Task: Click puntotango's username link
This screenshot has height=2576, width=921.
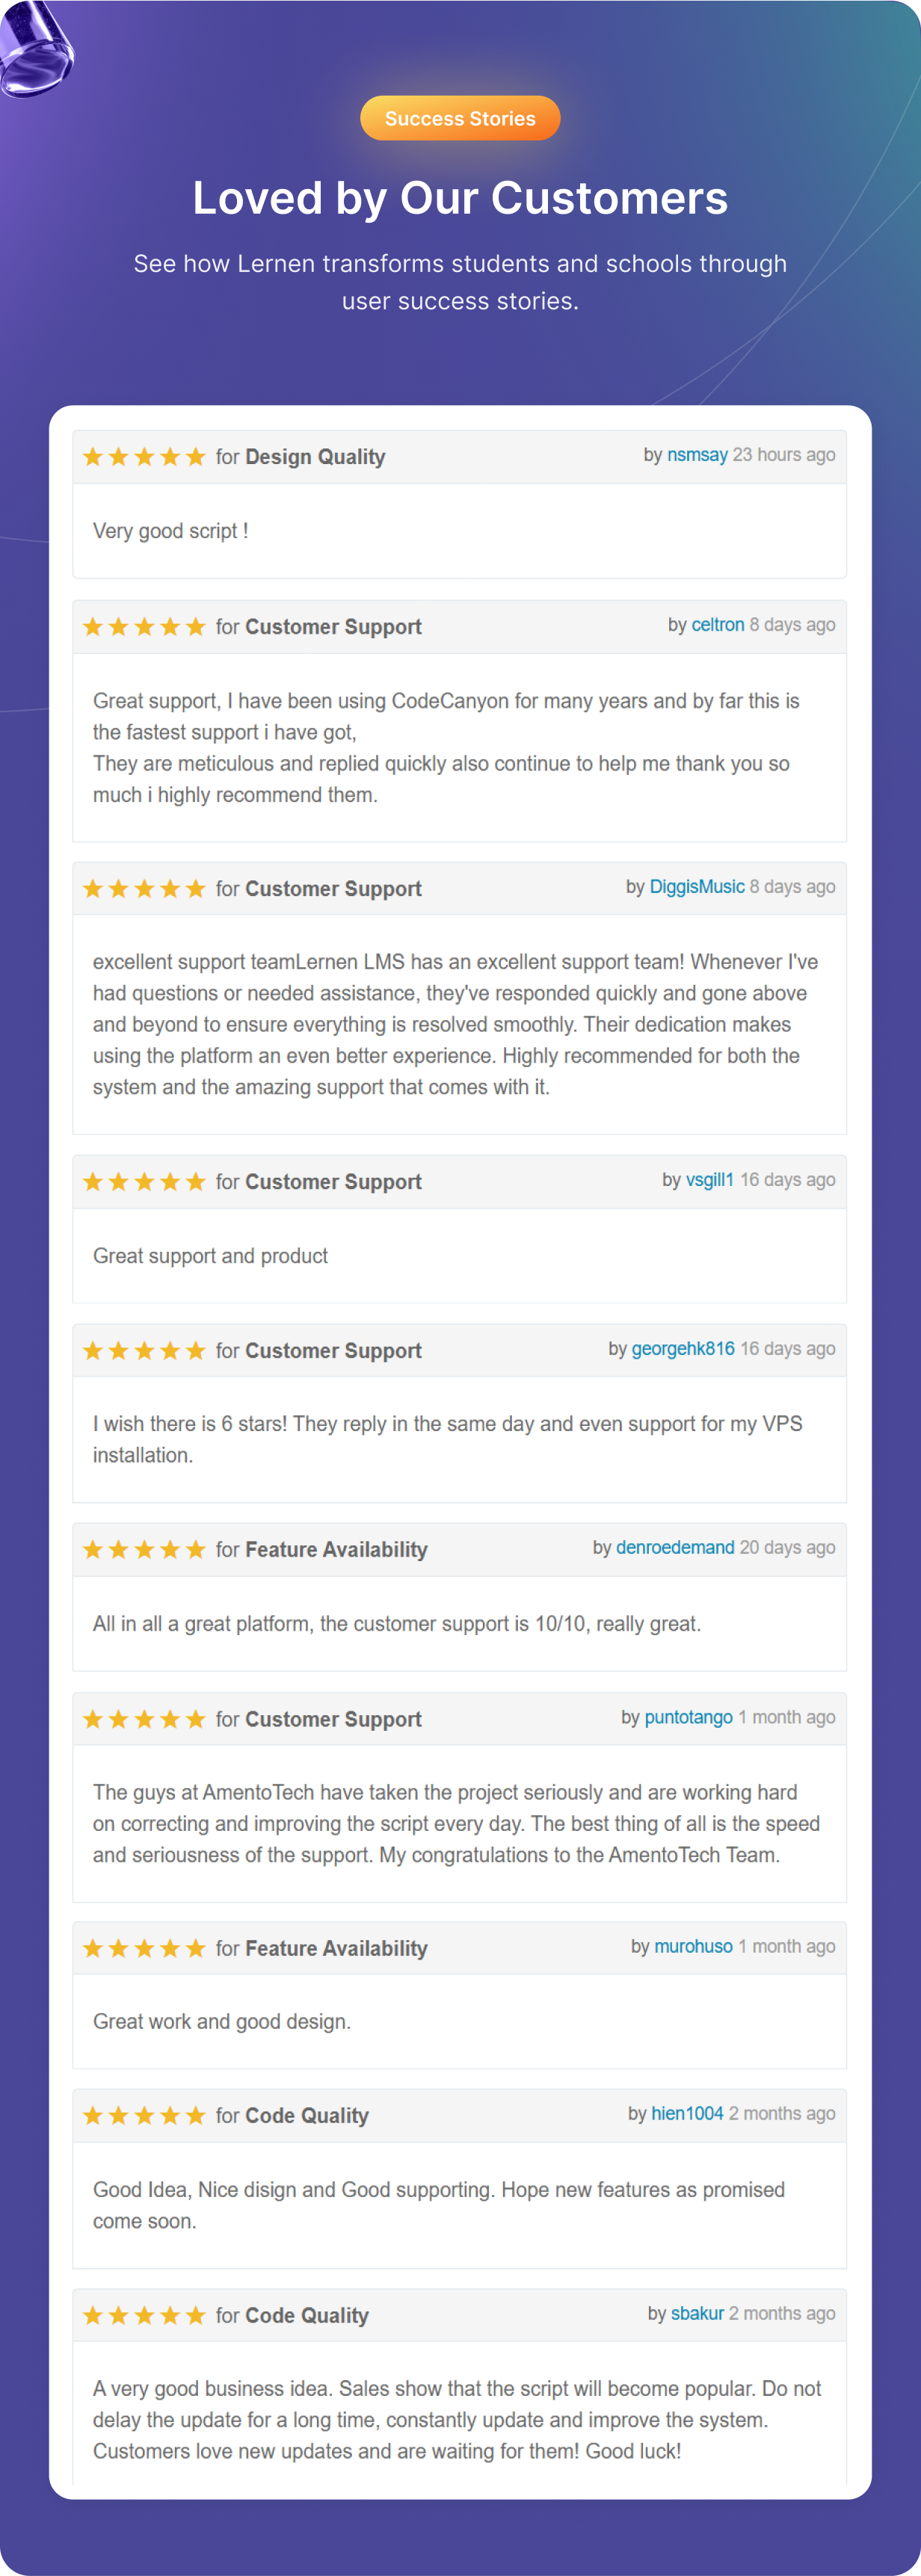Action: (x=688, y=1717)
